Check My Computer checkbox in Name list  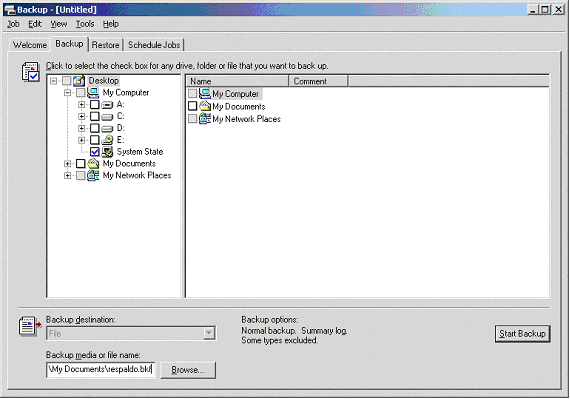pyautogui.click(x=192, y=94)
